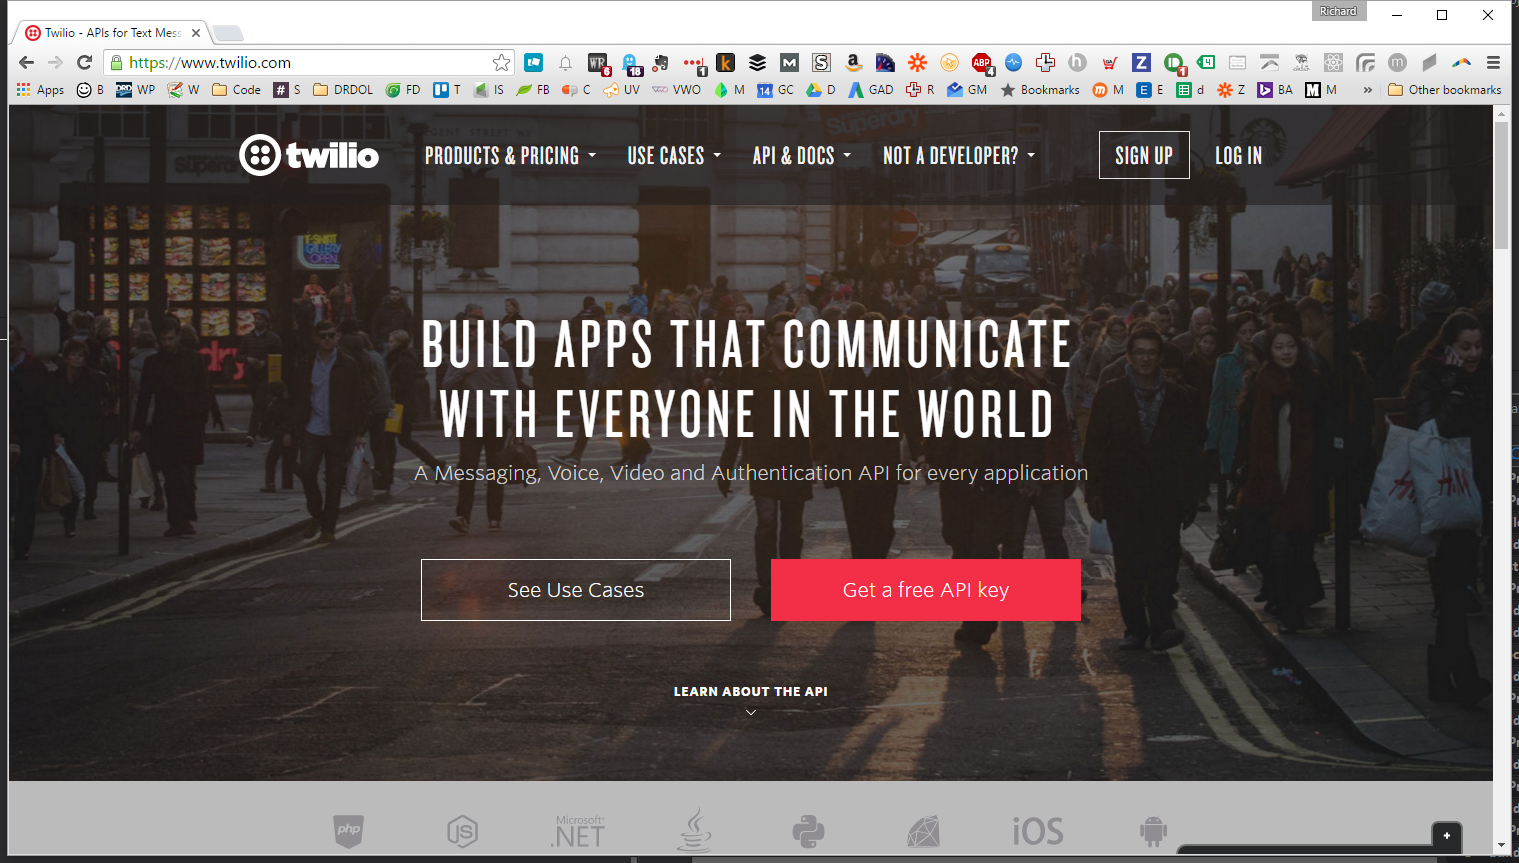Open the notification bell extension
The width and height of the screenshot is (1519, 863).
(x=565, y=62)
